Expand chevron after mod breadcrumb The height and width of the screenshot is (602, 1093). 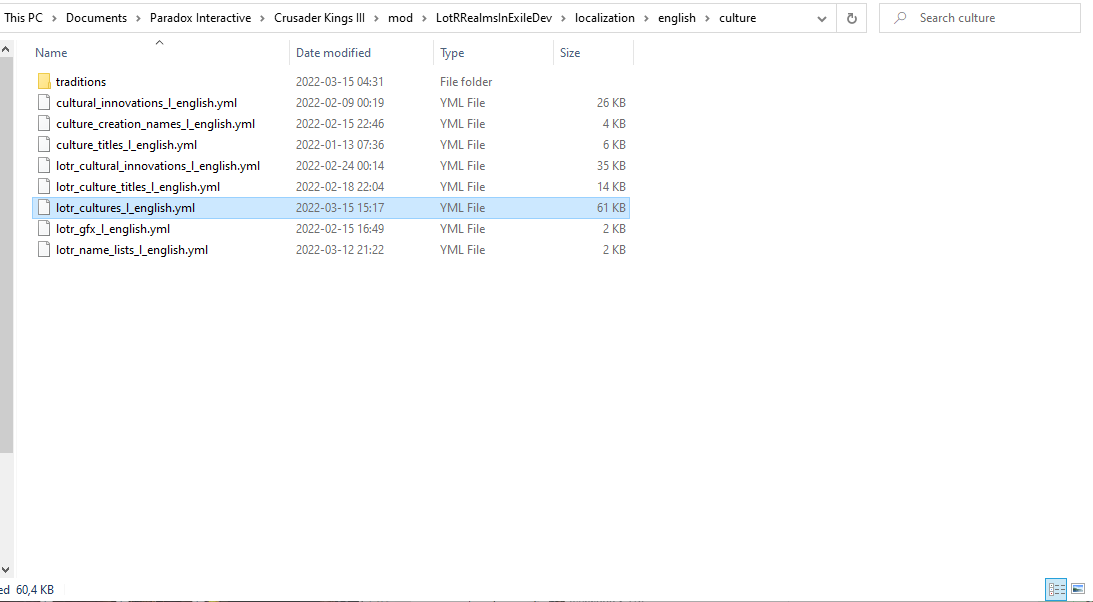[425, 18]
